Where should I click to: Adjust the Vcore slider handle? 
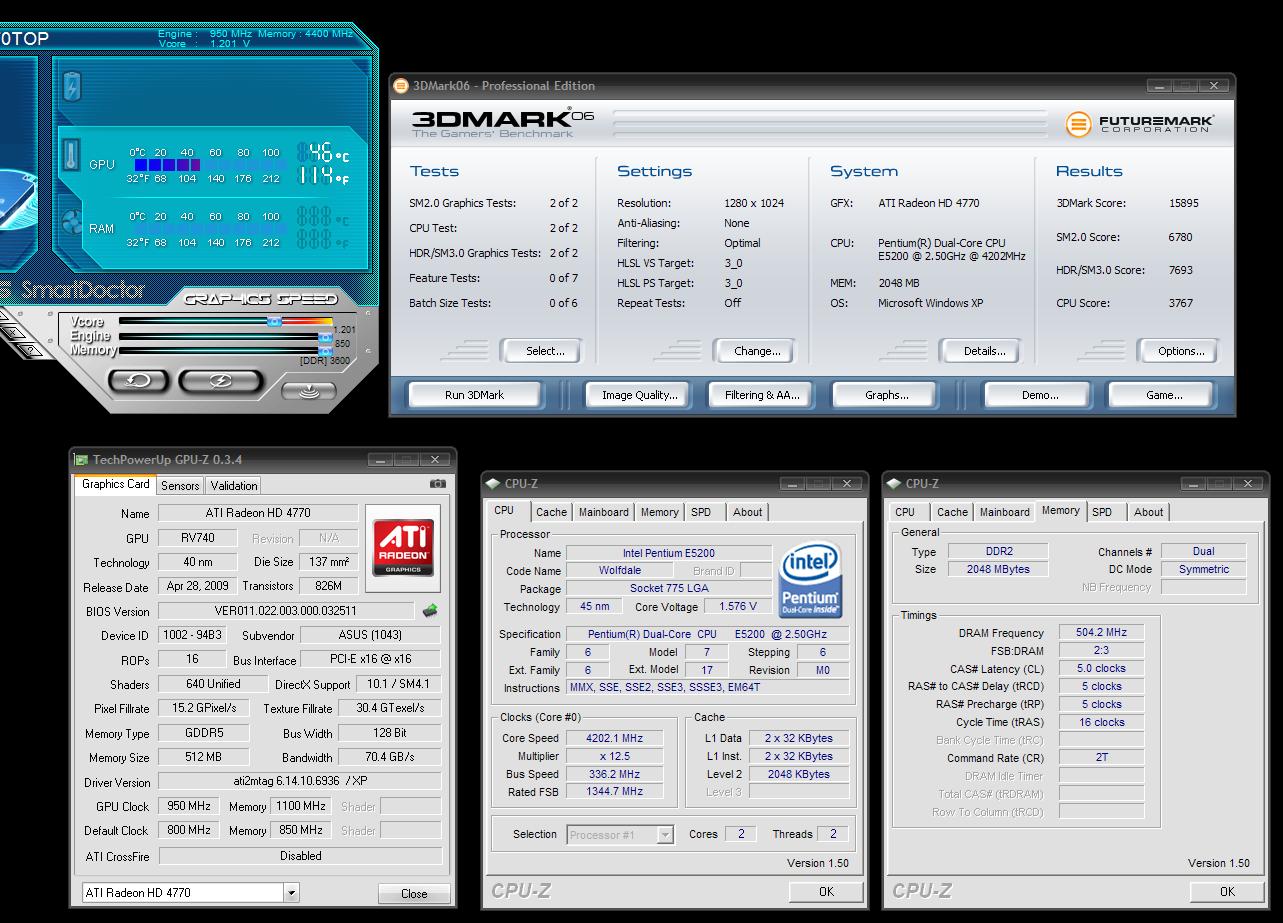(x=274, y=321)
